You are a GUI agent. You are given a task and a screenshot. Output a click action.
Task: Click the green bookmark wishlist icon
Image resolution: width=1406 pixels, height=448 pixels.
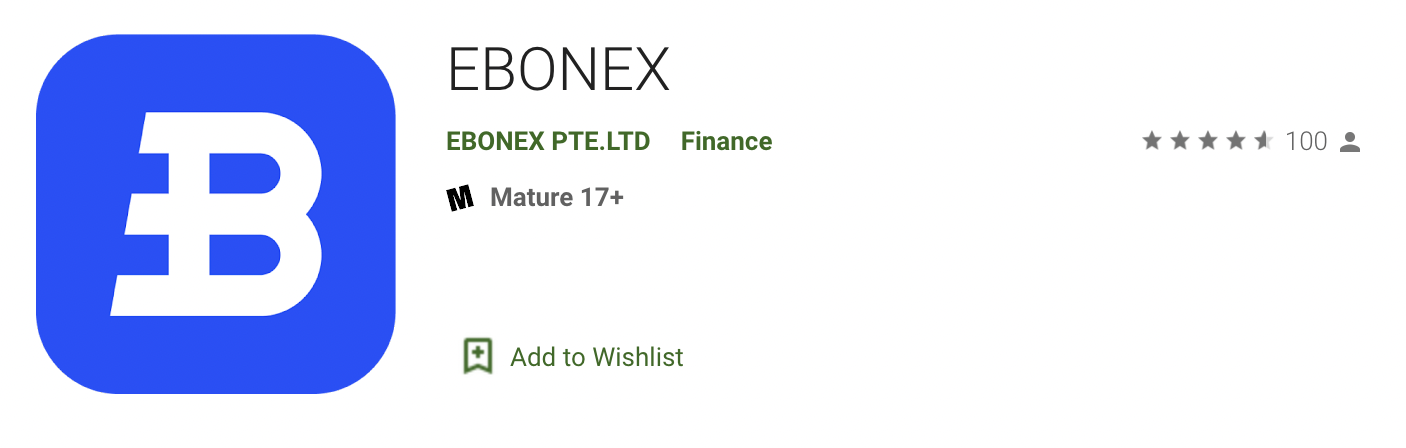click(x=478, y=356)
